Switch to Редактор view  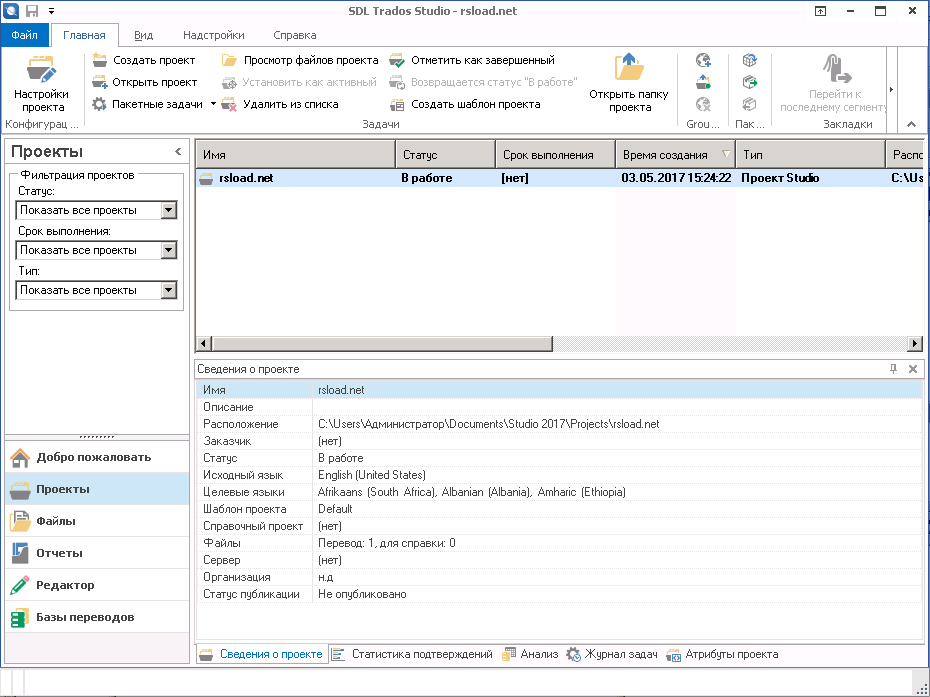(x=97, y=585)
